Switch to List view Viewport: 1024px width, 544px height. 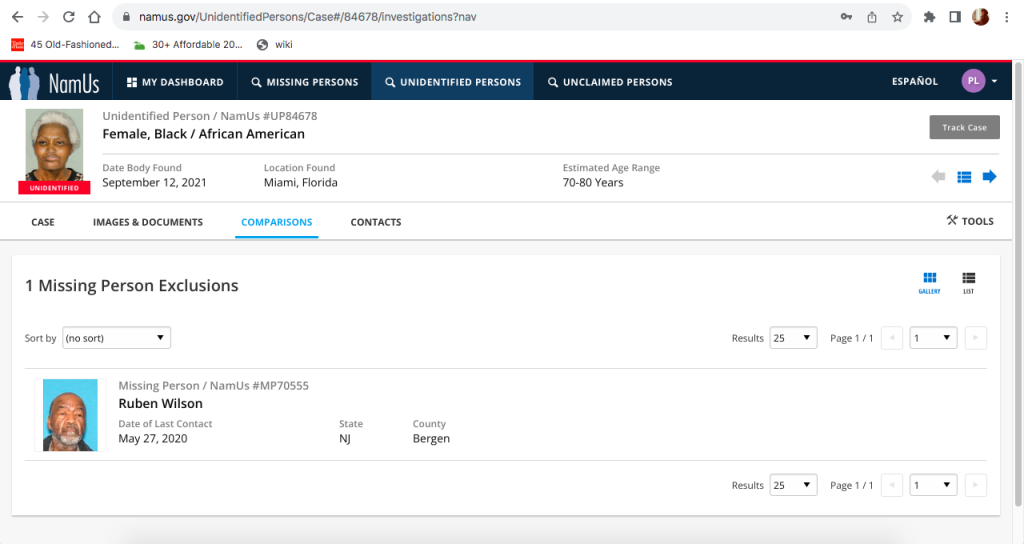[968, 283]
